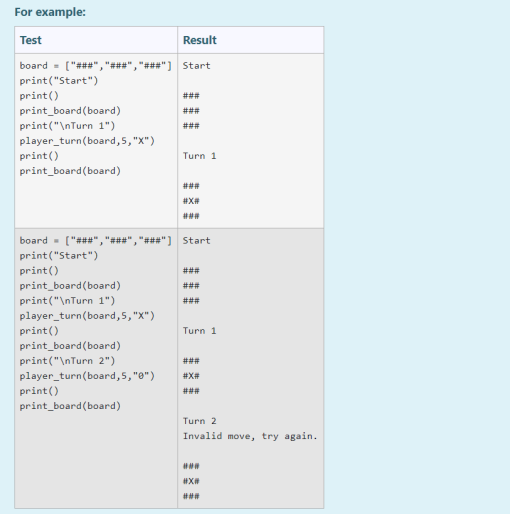
Task: Select print("Start") in the second test cell
Action: (59, 256)
